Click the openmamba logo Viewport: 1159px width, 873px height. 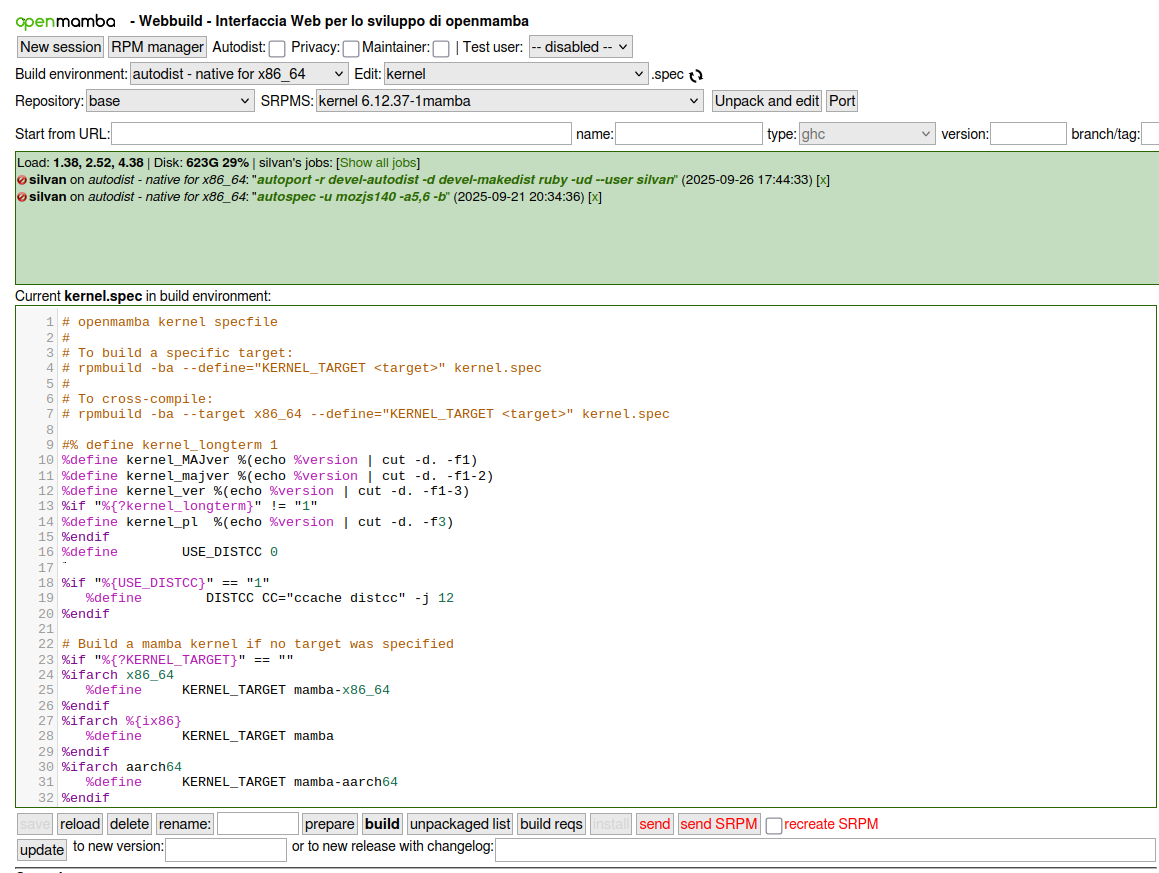pyautogui.click(x=66, y=21)
